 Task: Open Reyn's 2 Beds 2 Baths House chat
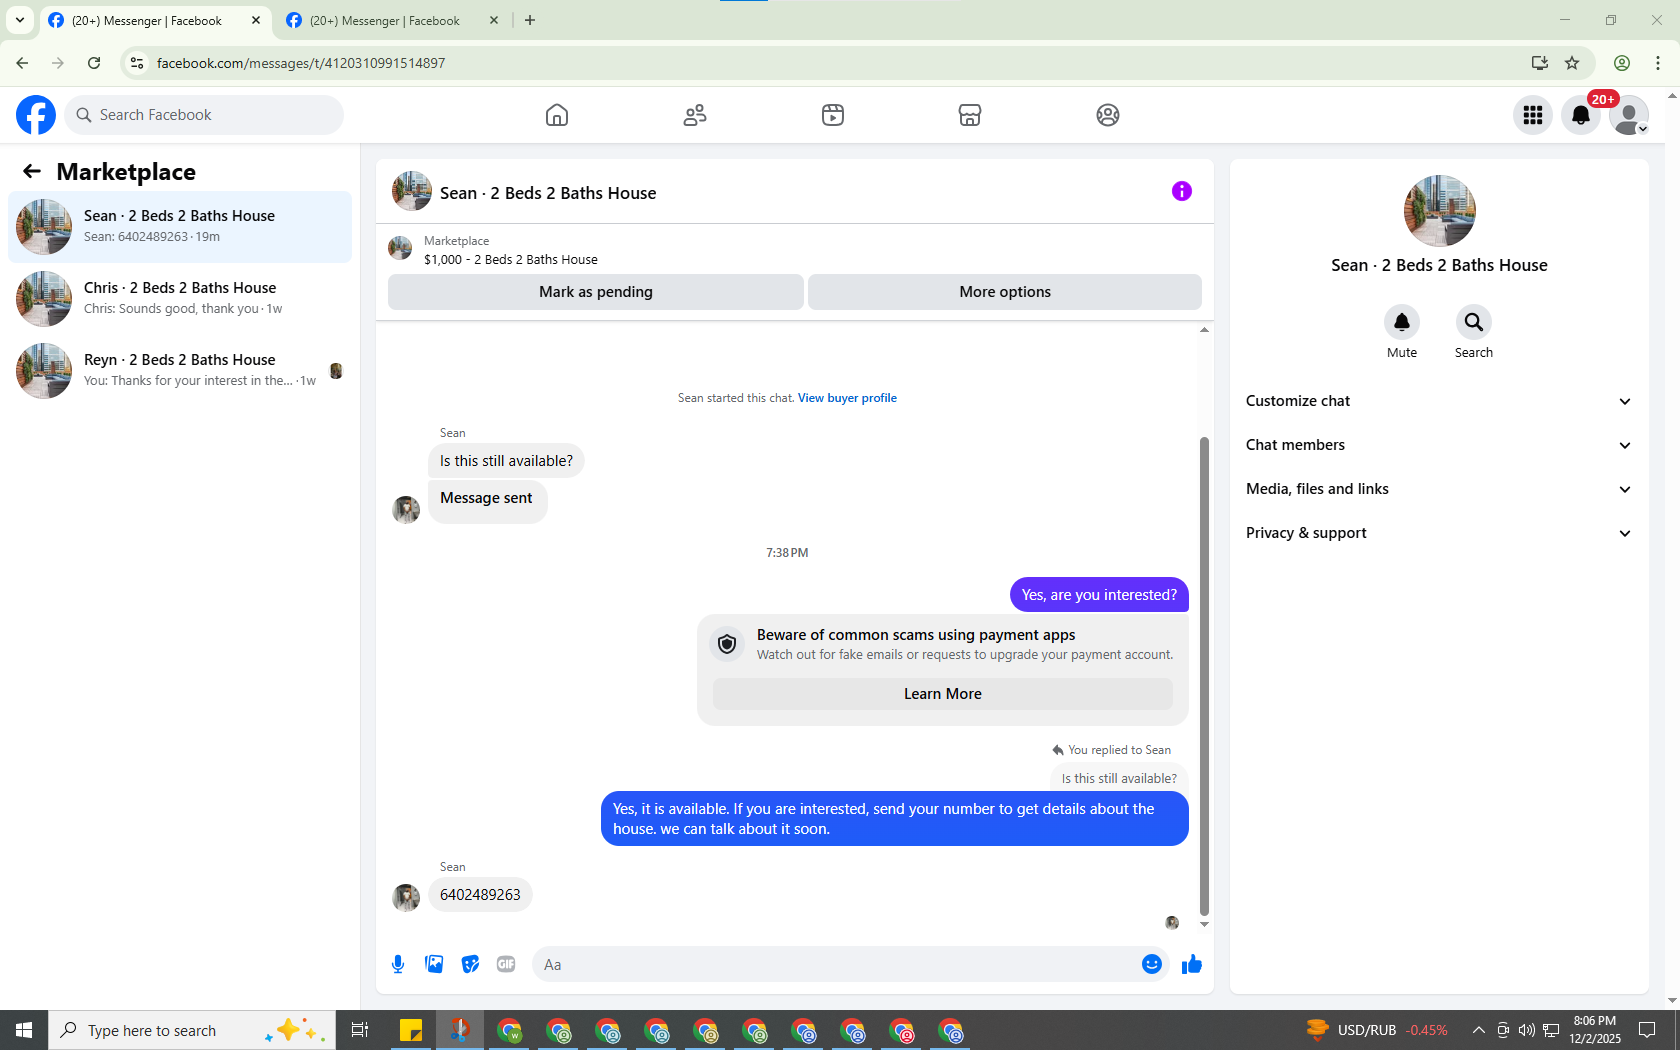click(180, 371)
